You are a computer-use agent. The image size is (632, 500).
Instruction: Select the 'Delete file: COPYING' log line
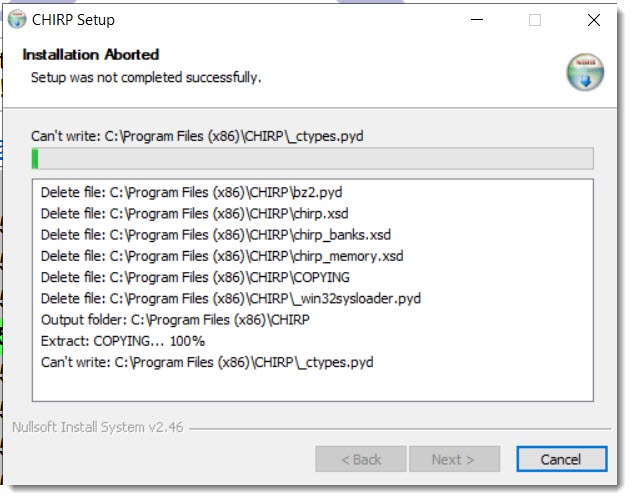[195, 278]
